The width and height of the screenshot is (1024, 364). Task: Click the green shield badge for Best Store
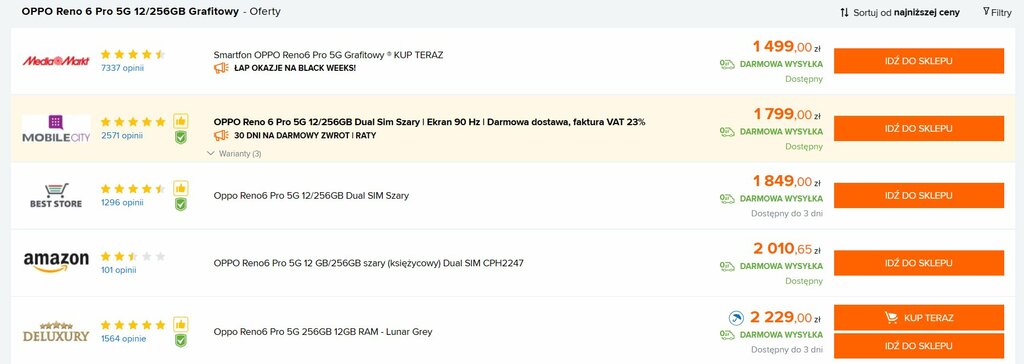click(x=181, y=205)
